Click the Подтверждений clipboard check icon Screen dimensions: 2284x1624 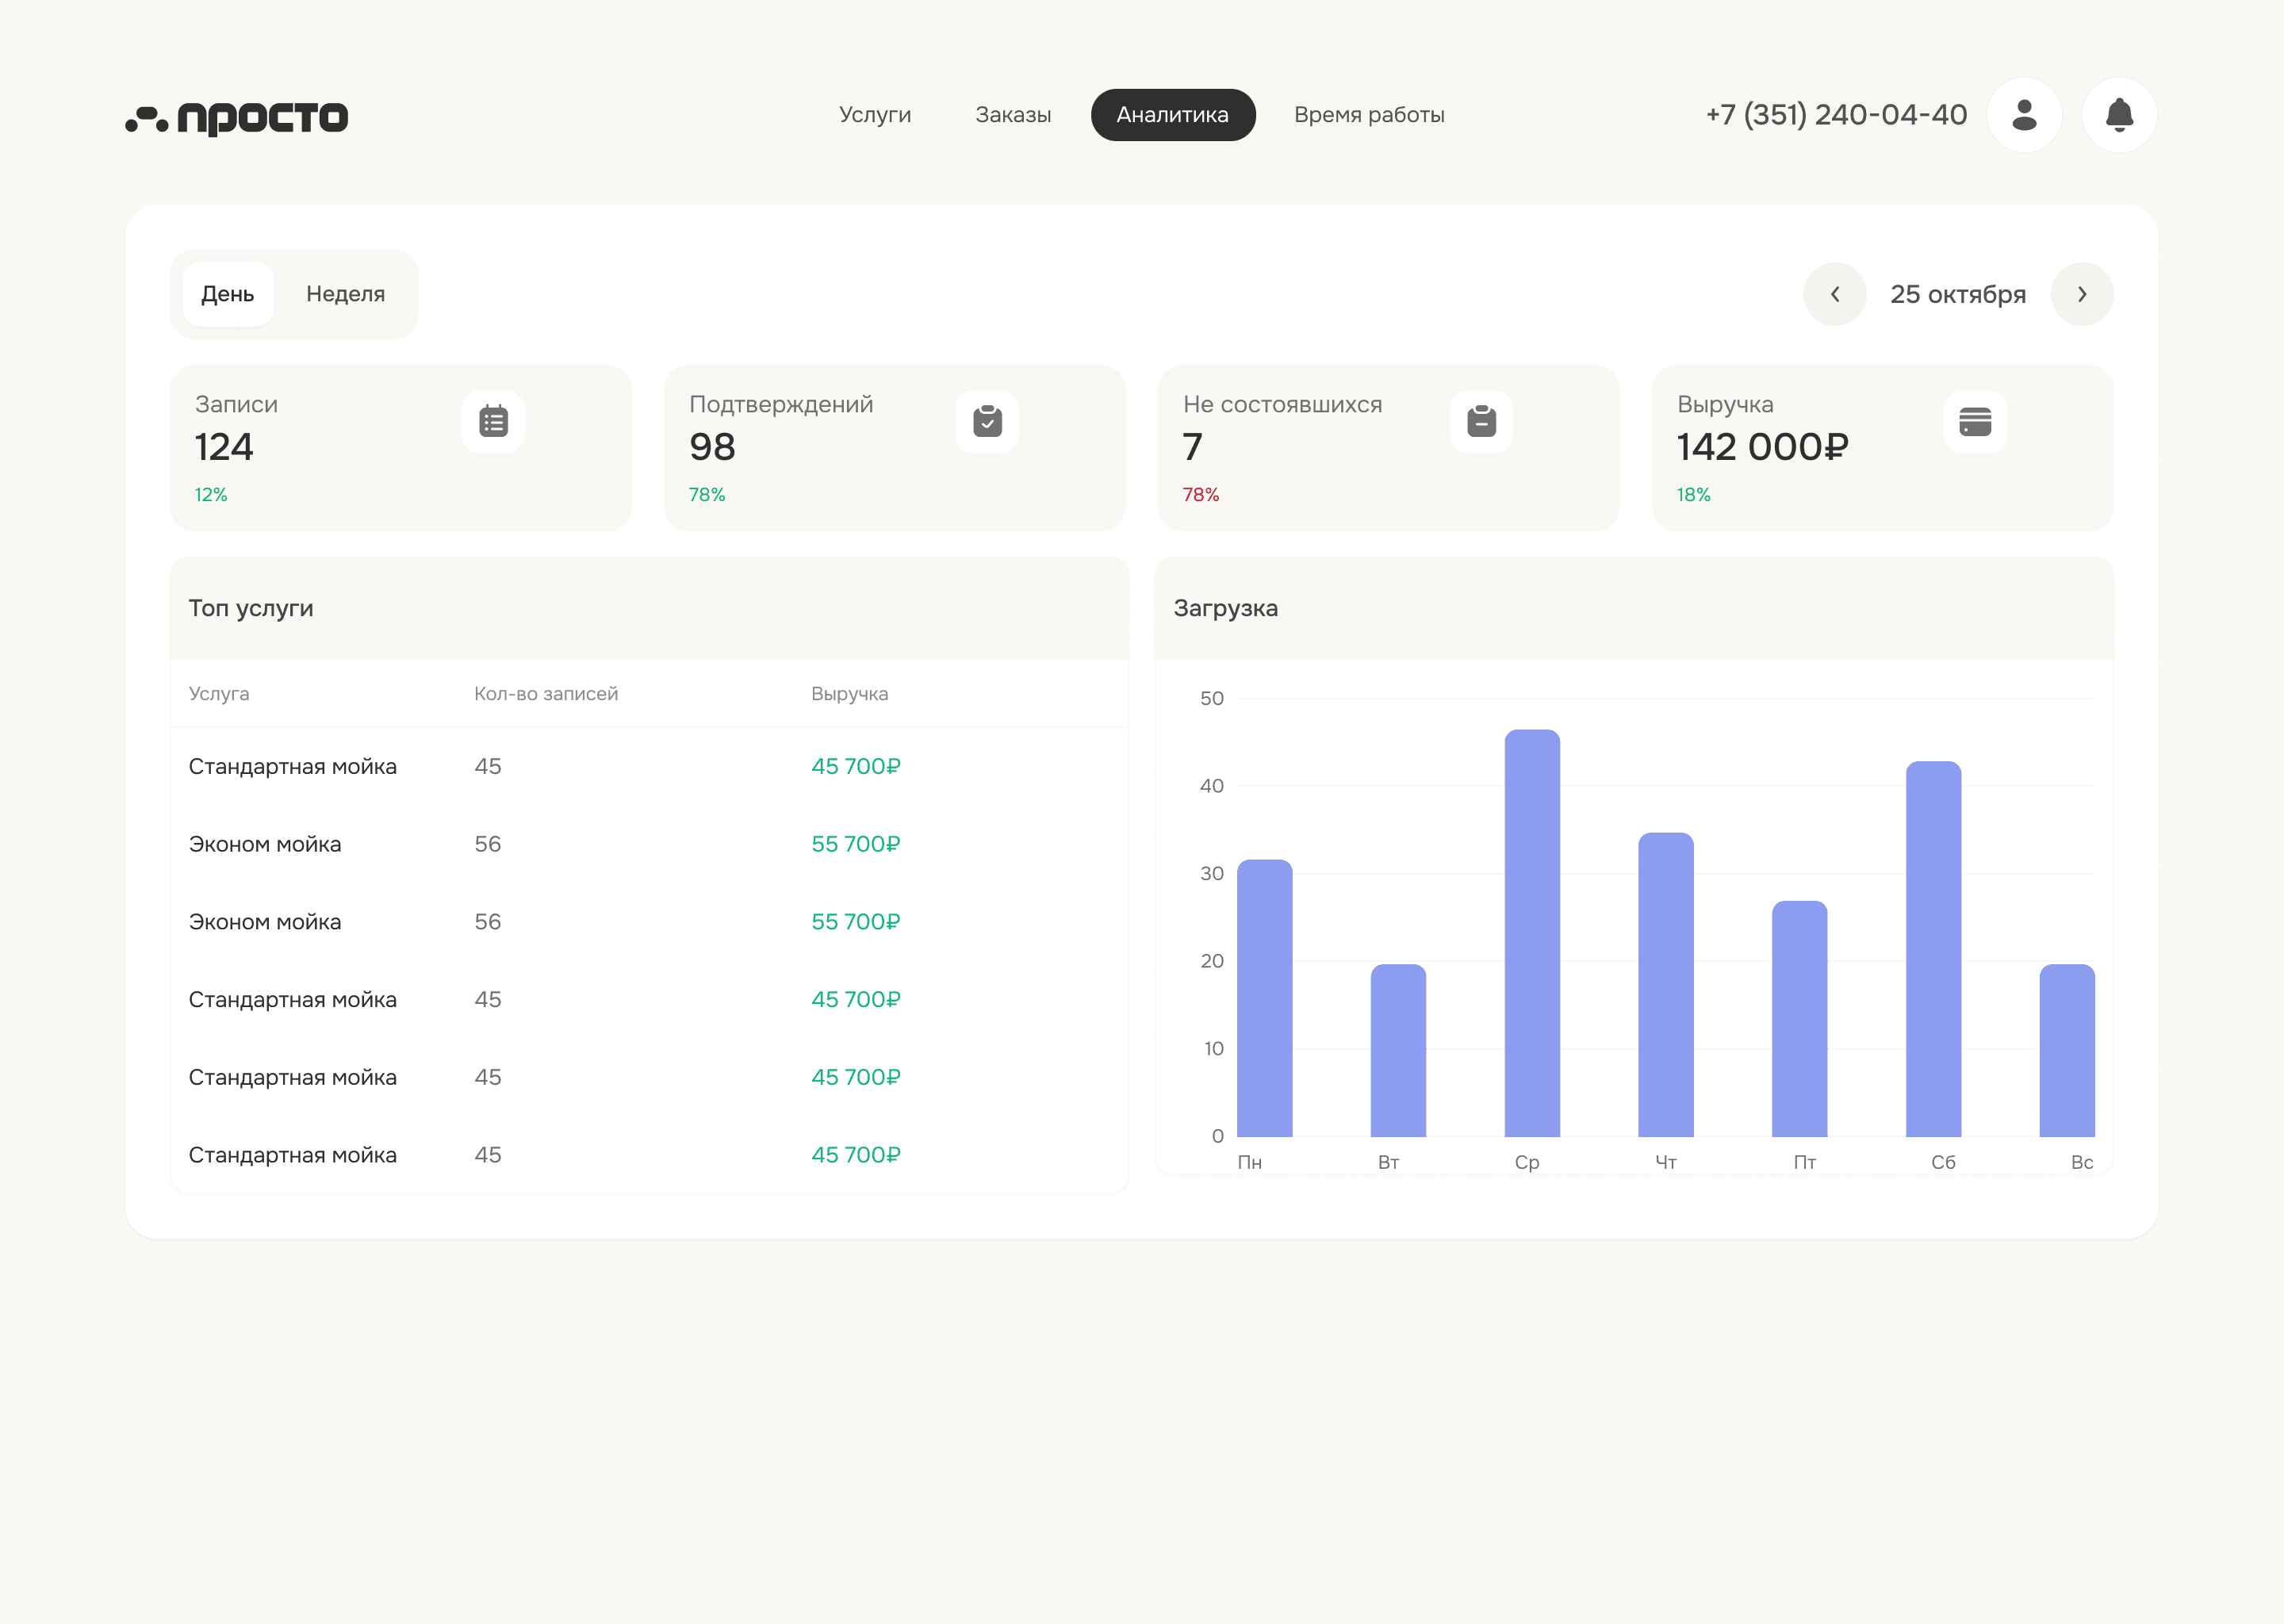(x=987, y=422)
